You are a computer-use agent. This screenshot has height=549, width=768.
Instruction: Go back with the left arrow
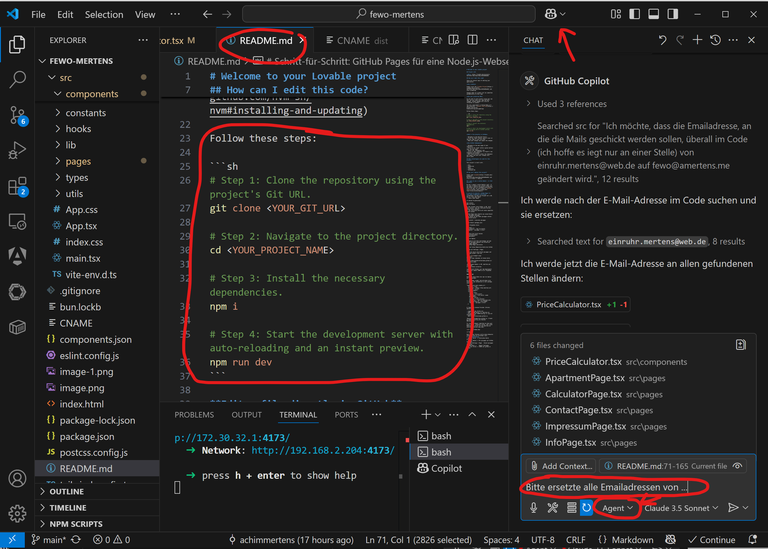point(207,14)
